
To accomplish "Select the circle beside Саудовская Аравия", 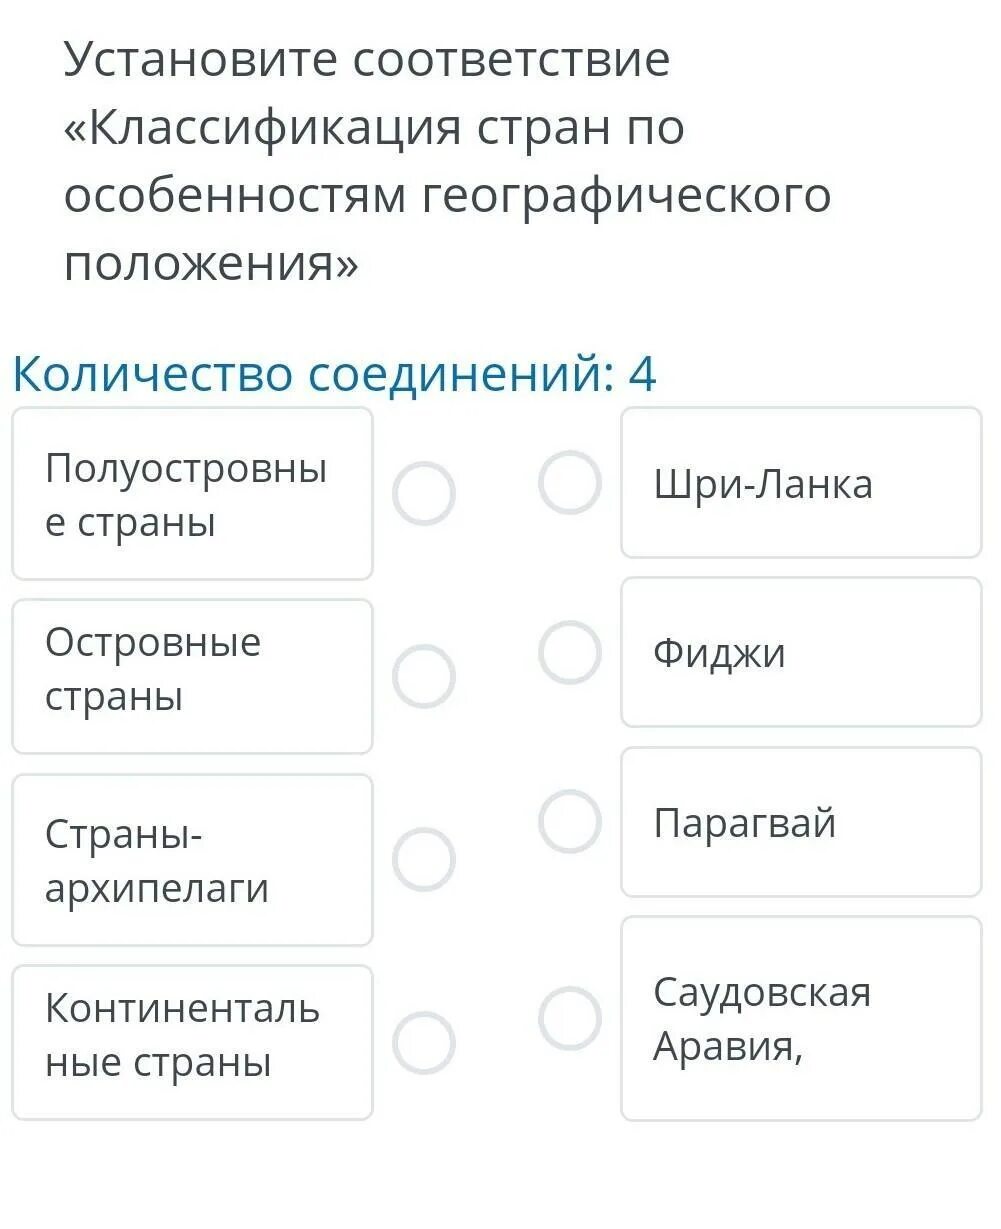I will pyautogui.click(x=570, y=1018).
